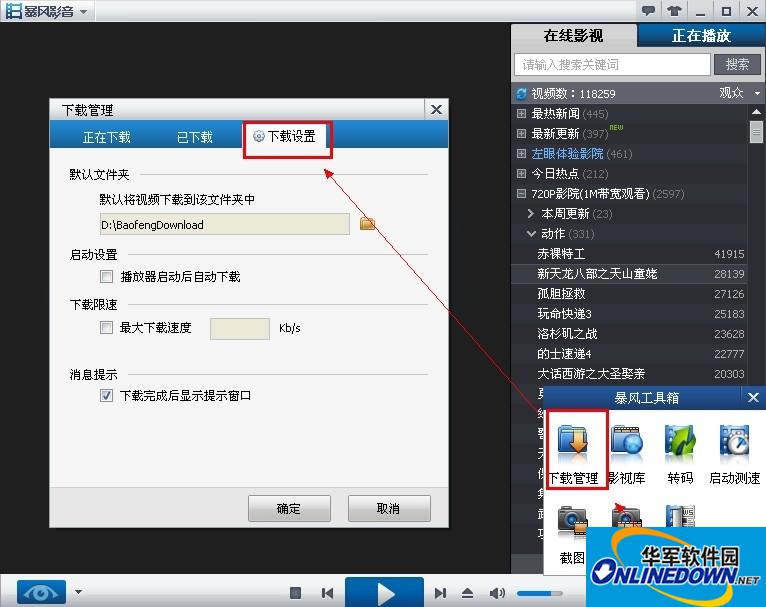Expand the 最热新闻 category
766x607 pixels.
522,113
